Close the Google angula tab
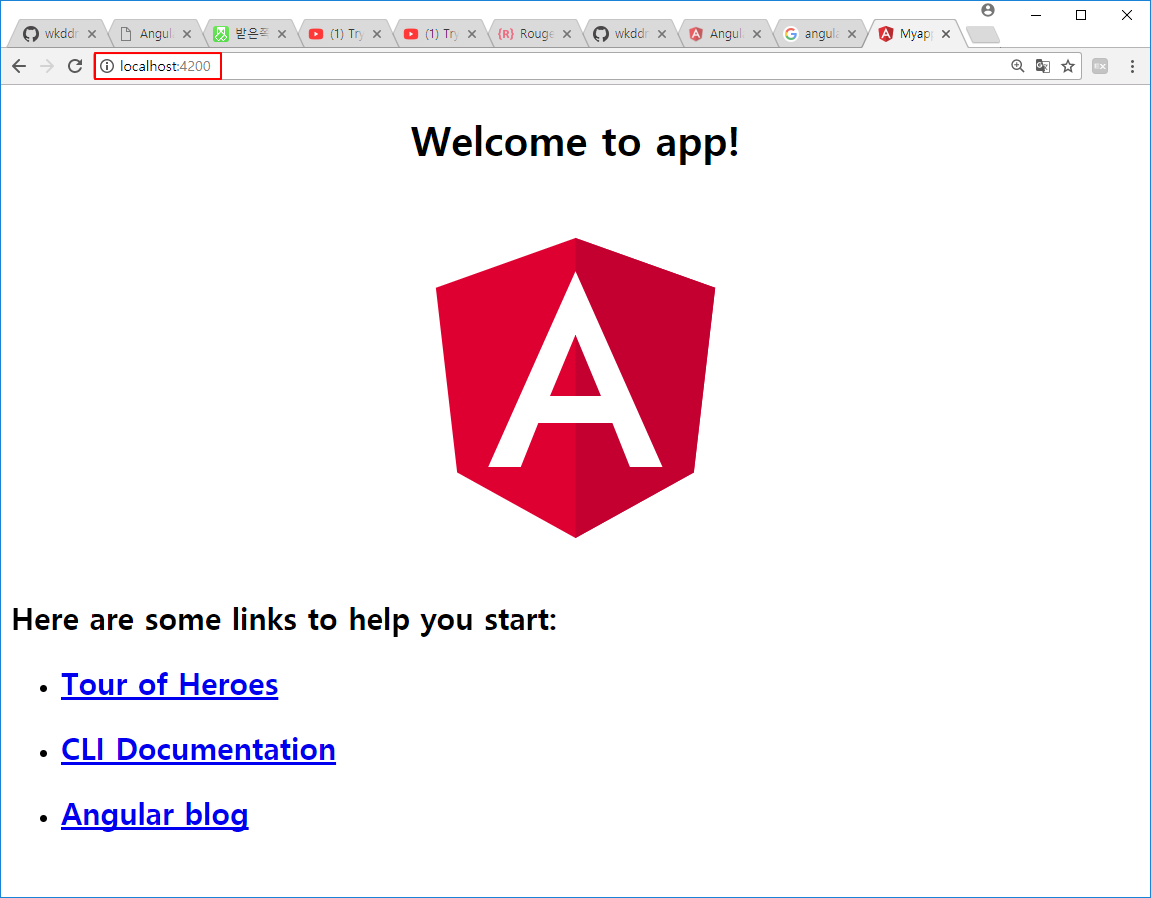The image size is (1151, 898). pos(852,34)
